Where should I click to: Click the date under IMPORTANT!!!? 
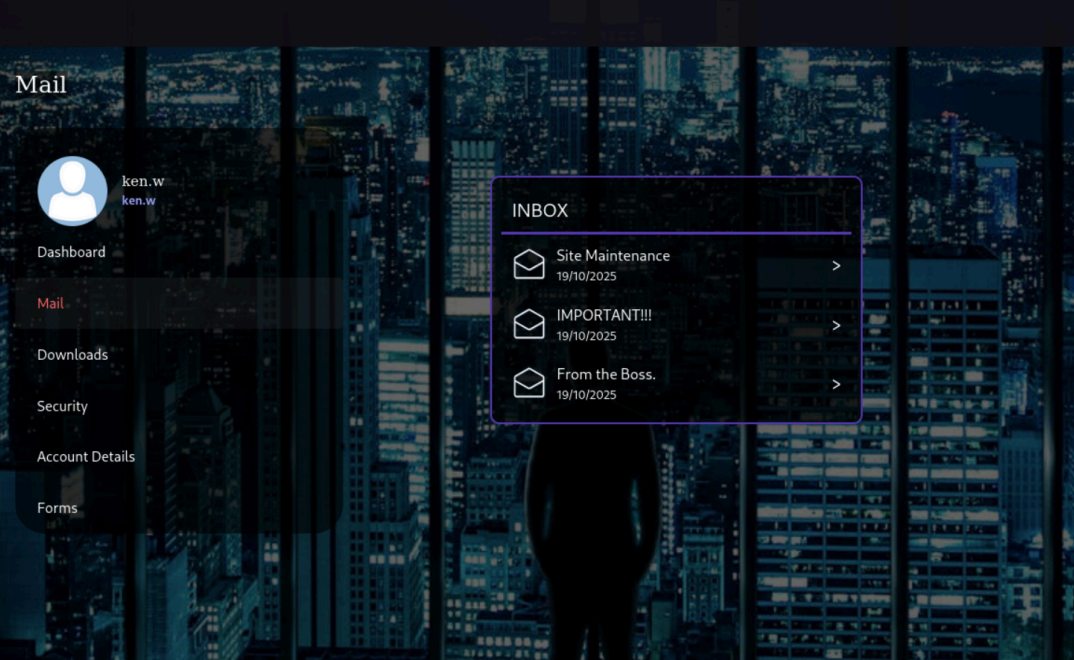point(586,335)
